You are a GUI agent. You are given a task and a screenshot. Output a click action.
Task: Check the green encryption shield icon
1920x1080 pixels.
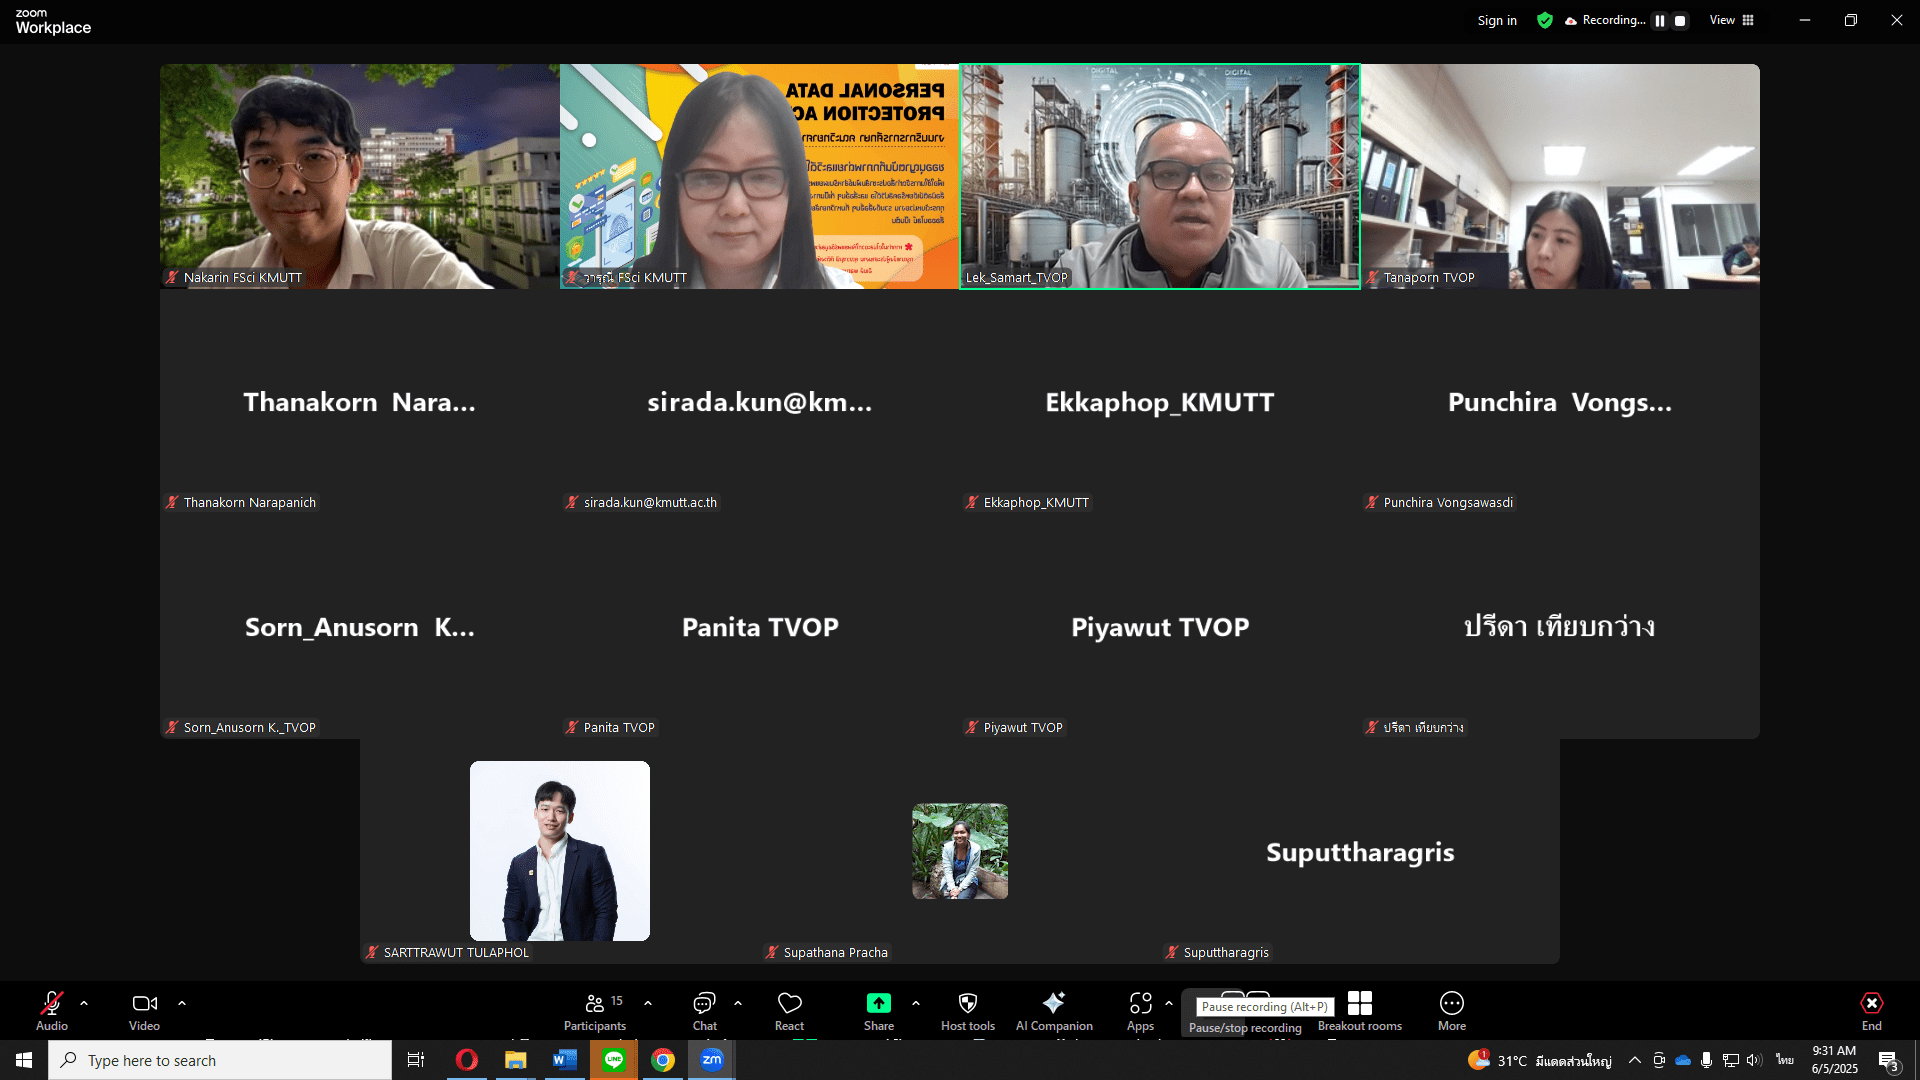[x=1545, y=21]
